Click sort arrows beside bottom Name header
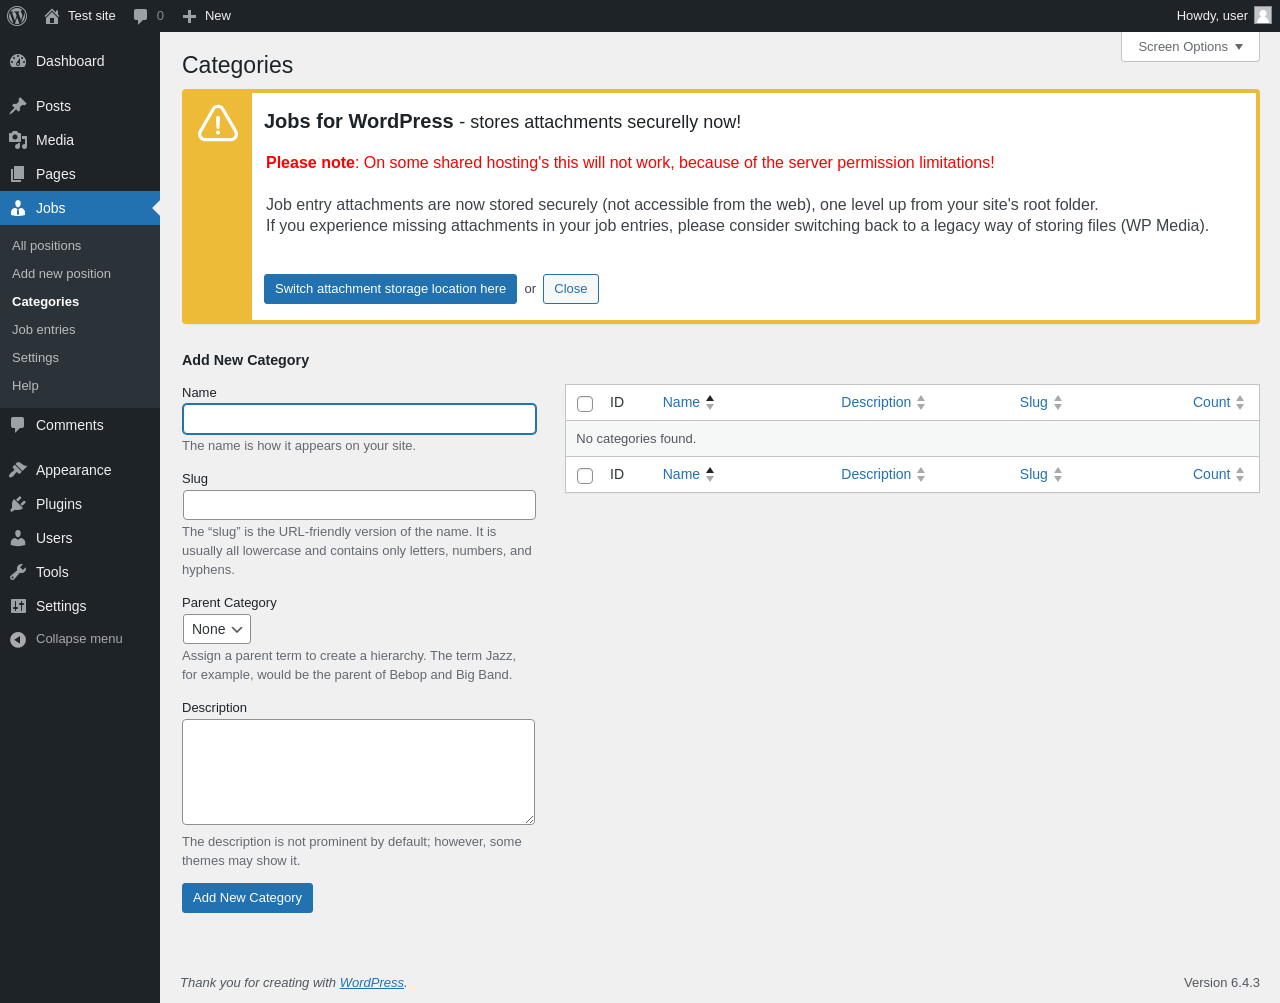The image size is (1280, 1003). click(x=710, y=474)
